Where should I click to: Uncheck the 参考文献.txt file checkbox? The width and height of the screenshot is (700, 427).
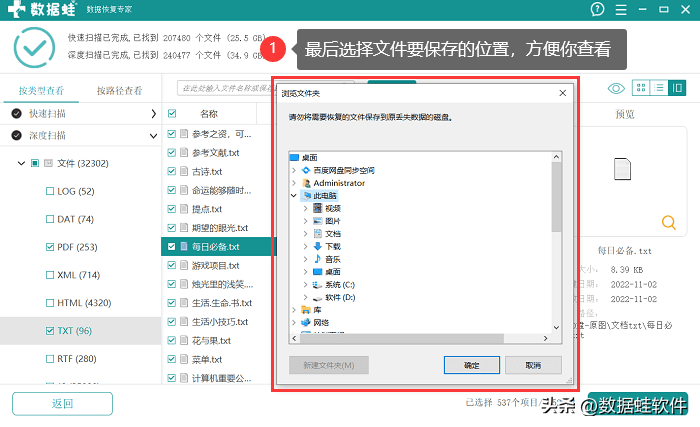(x=171, y=153)
